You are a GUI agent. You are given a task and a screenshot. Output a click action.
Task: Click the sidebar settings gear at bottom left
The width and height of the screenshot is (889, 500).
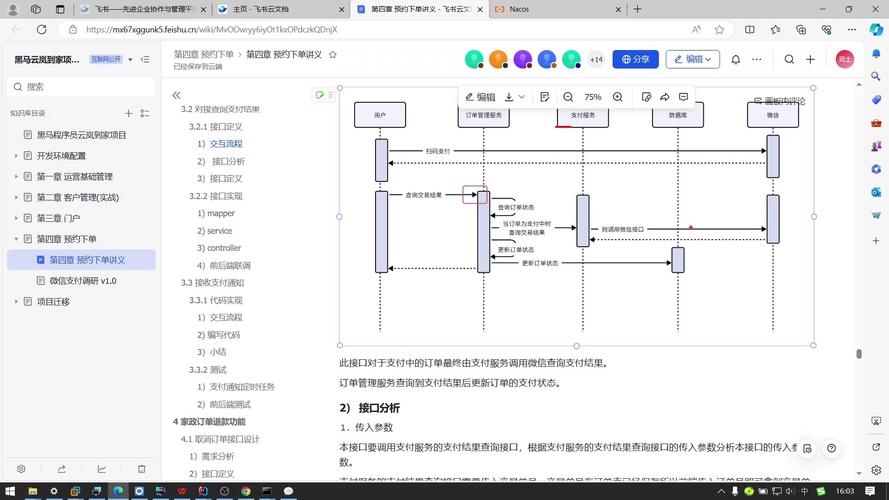(x=21, y=469)
